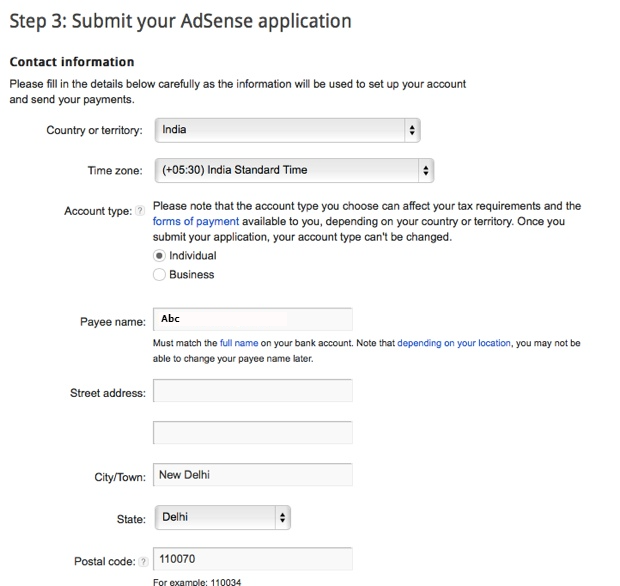Click the Postal code input field

pos(253,559)
